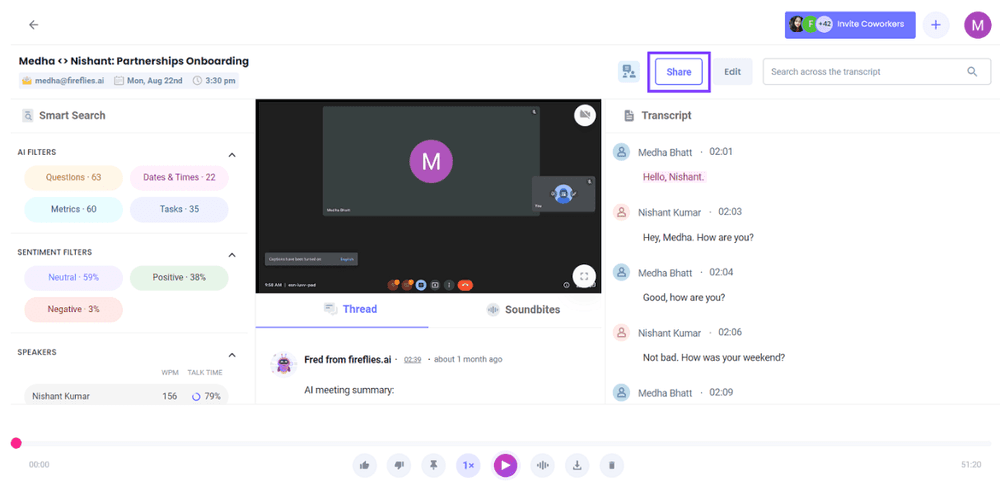Toggle the Positive · 38% sentiment filter

[179, 278]
